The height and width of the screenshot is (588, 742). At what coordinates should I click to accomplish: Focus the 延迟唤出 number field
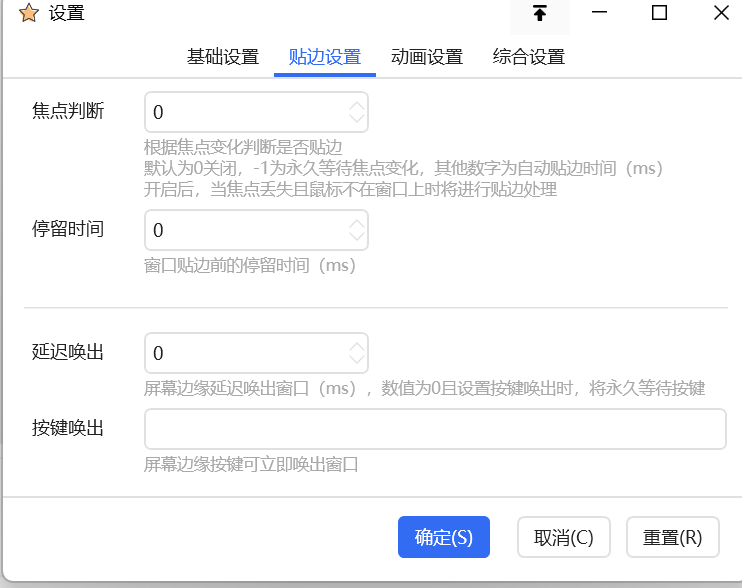point(245,353)
